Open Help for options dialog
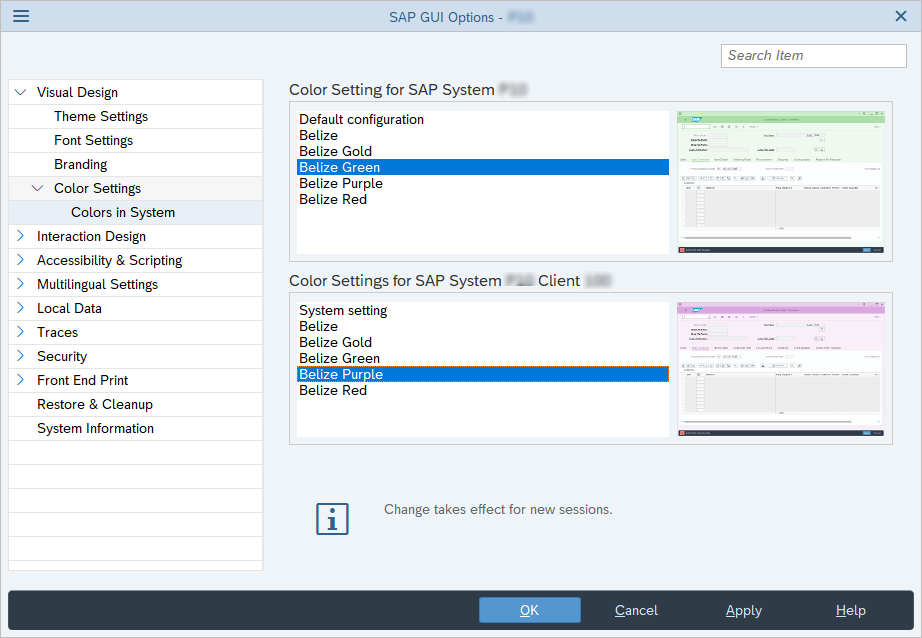Screen dimensions: 922x638 [850, 610]
